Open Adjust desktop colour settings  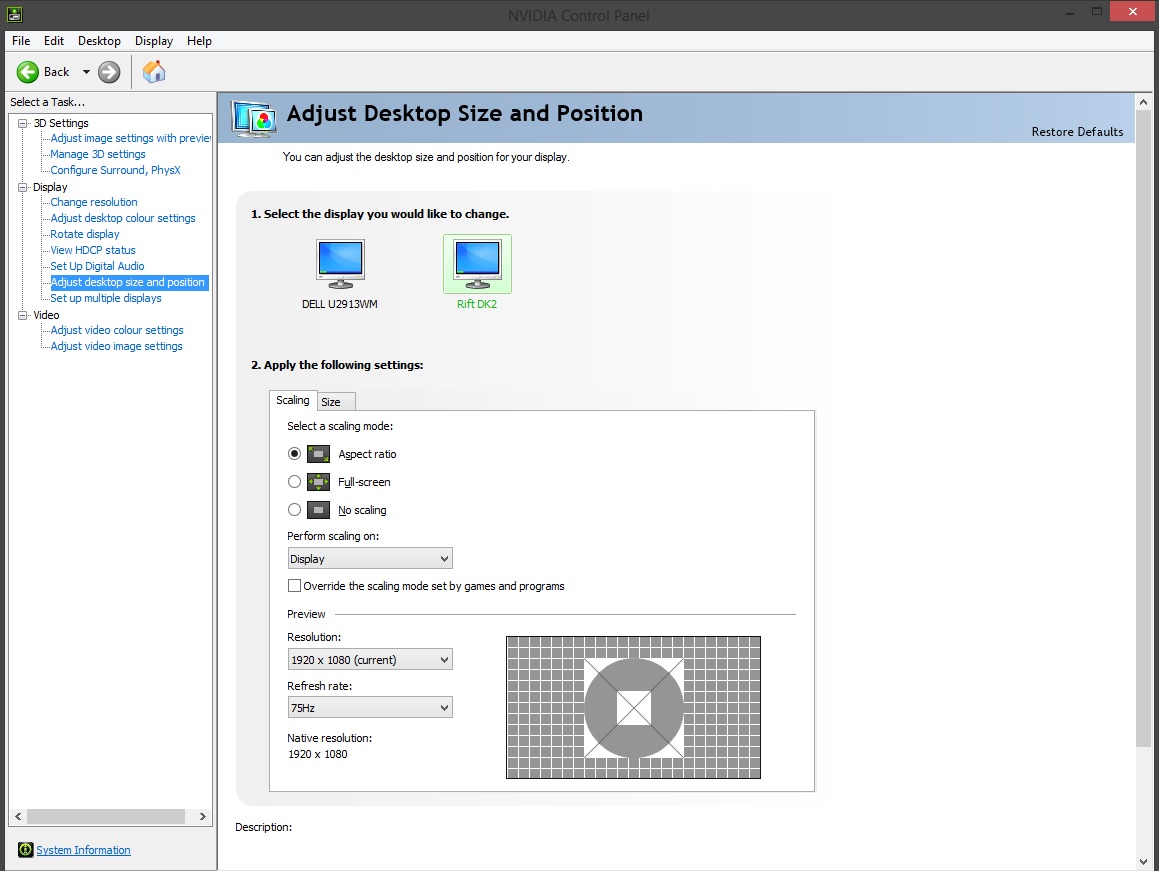(123, 218)
